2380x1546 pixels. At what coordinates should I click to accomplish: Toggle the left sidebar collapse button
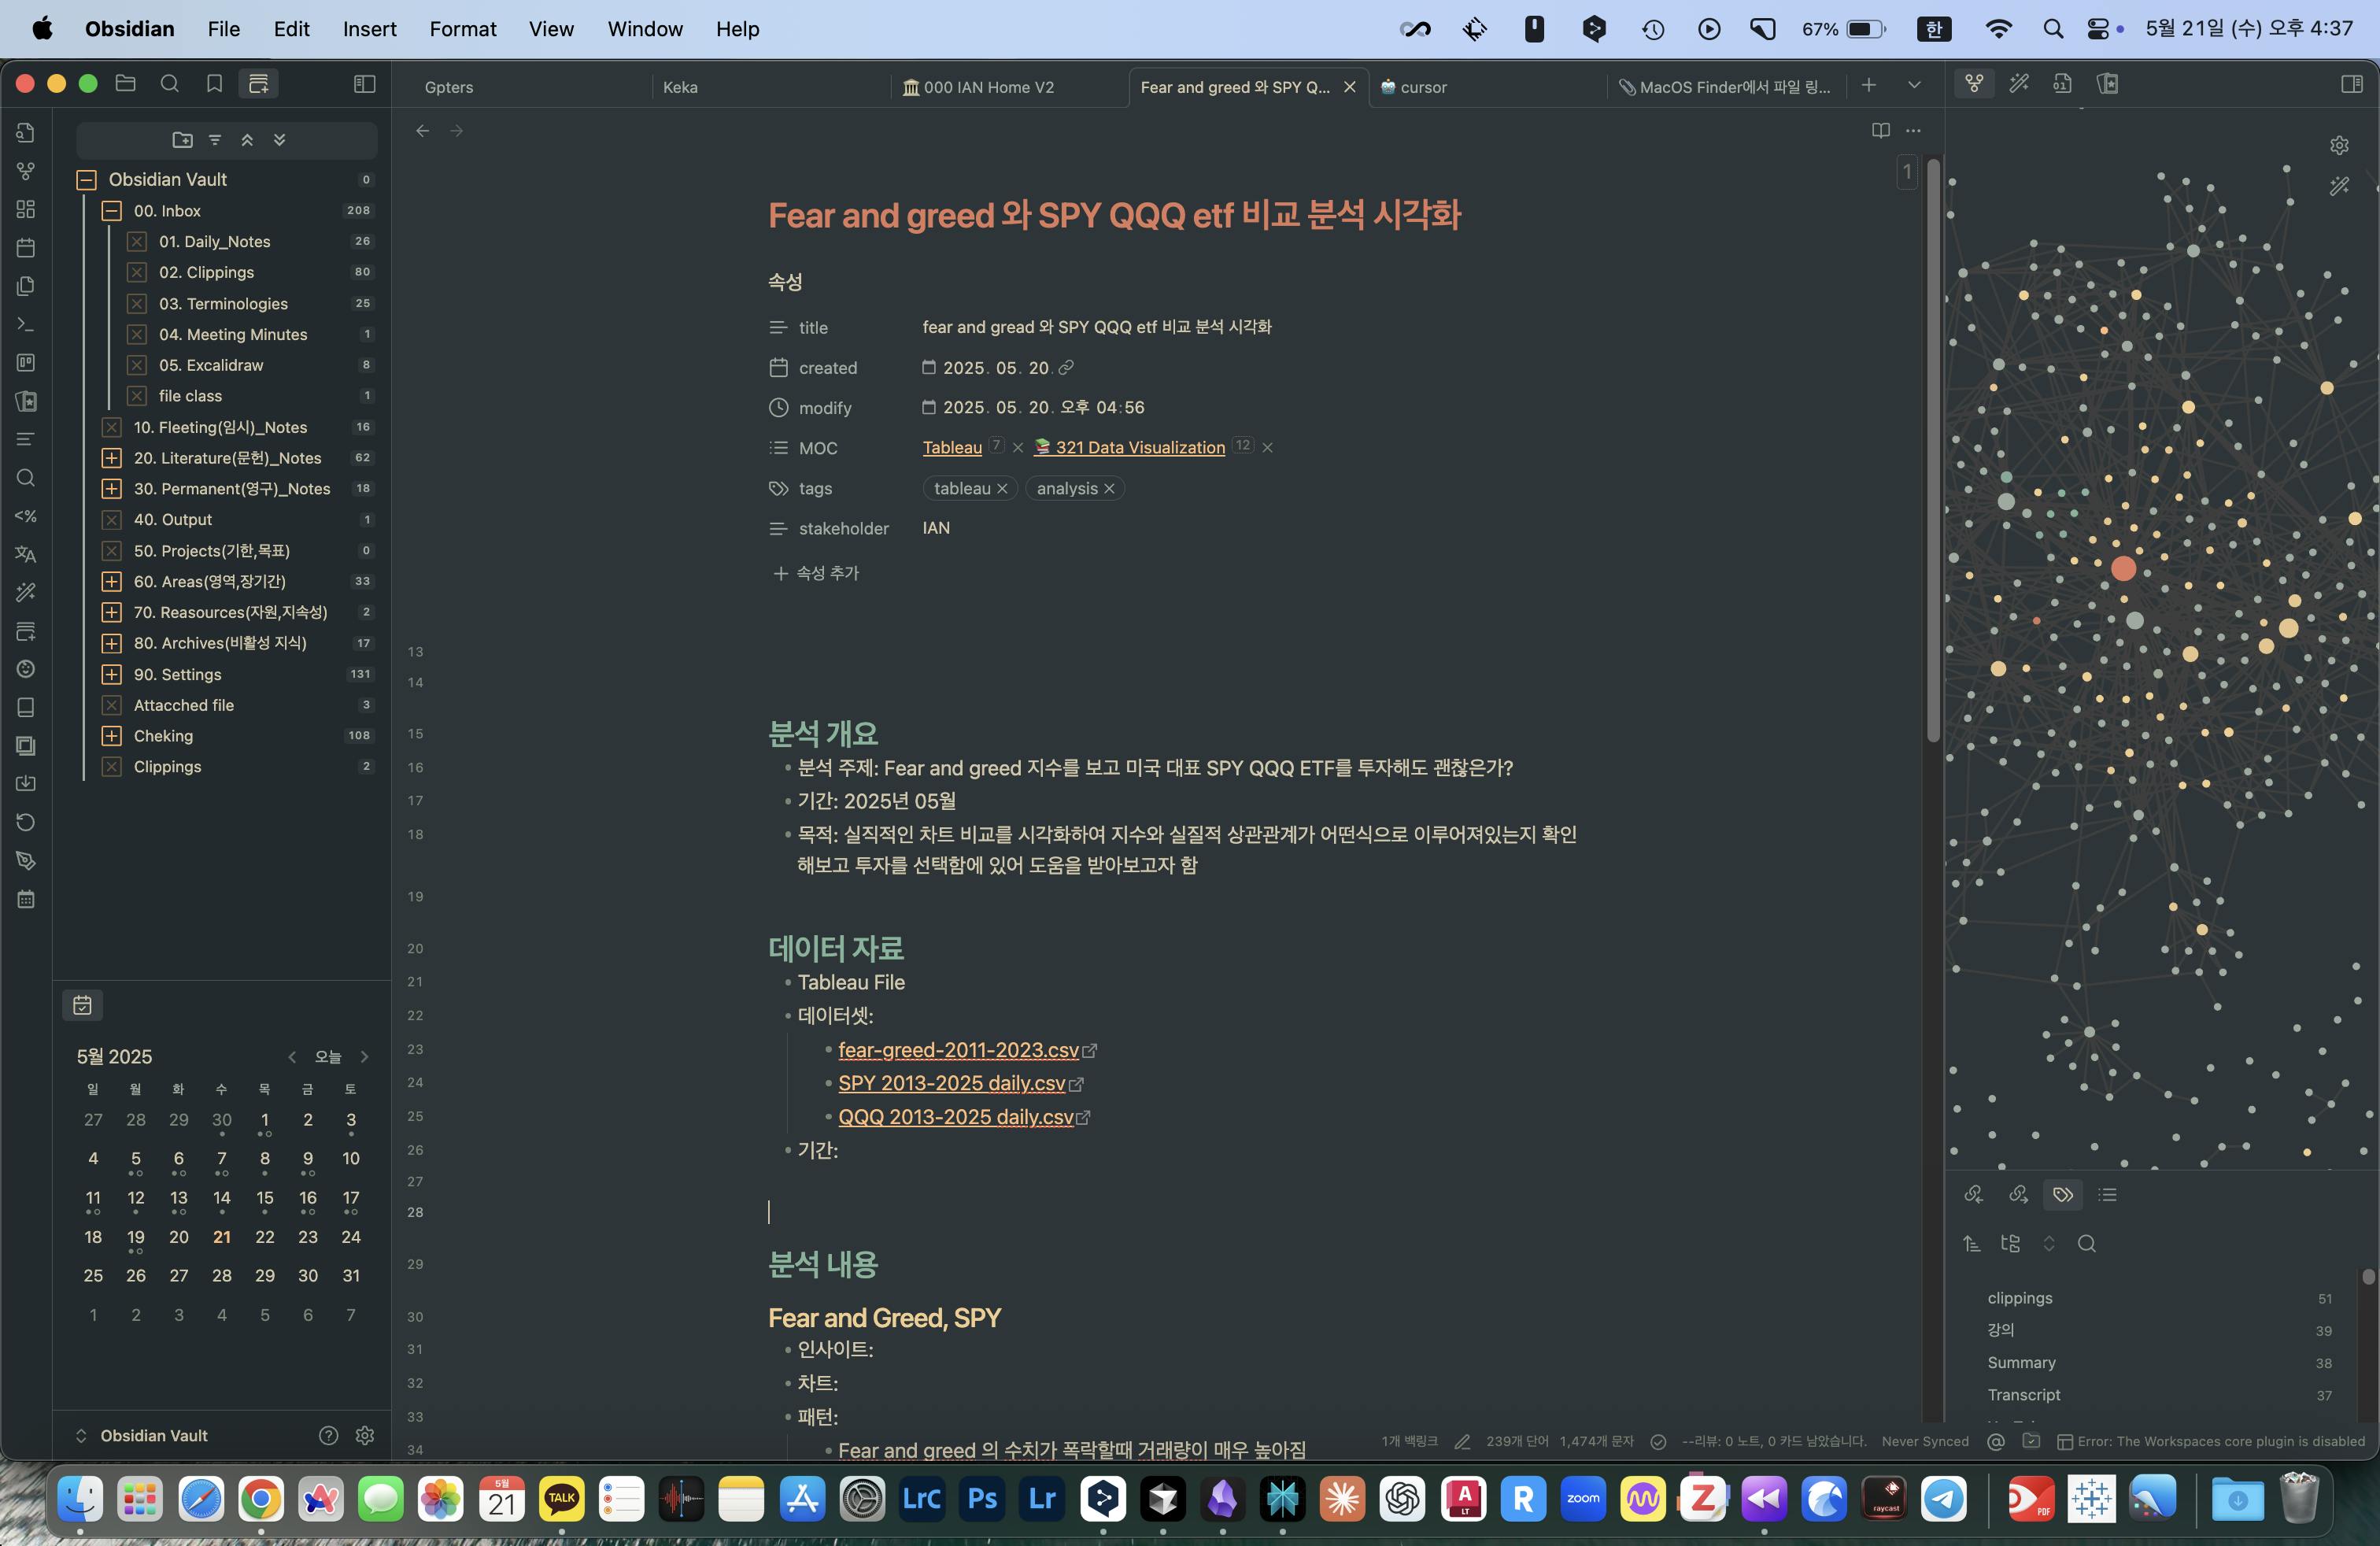[364, 84]
